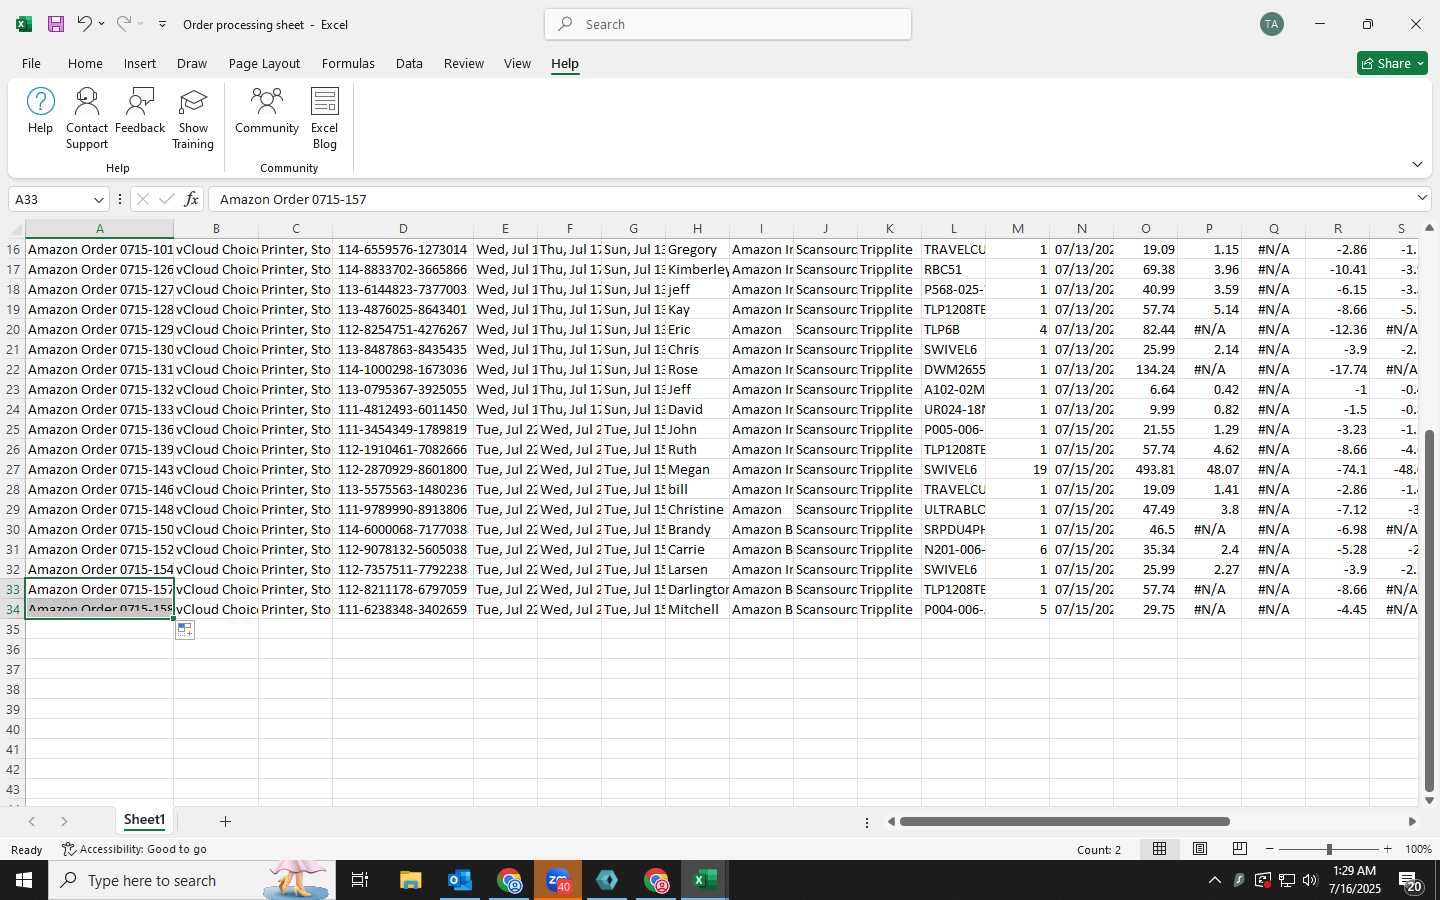Click the TA account avatar
The image size is (1440, 900).
(1272, 24)
